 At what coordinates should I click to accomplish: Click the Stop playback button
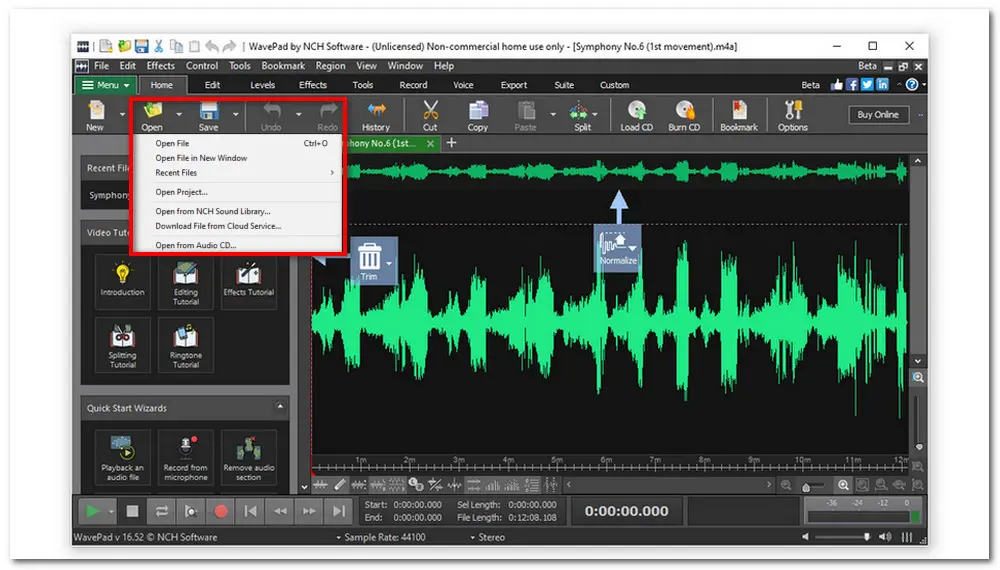[x=132, y=511]
